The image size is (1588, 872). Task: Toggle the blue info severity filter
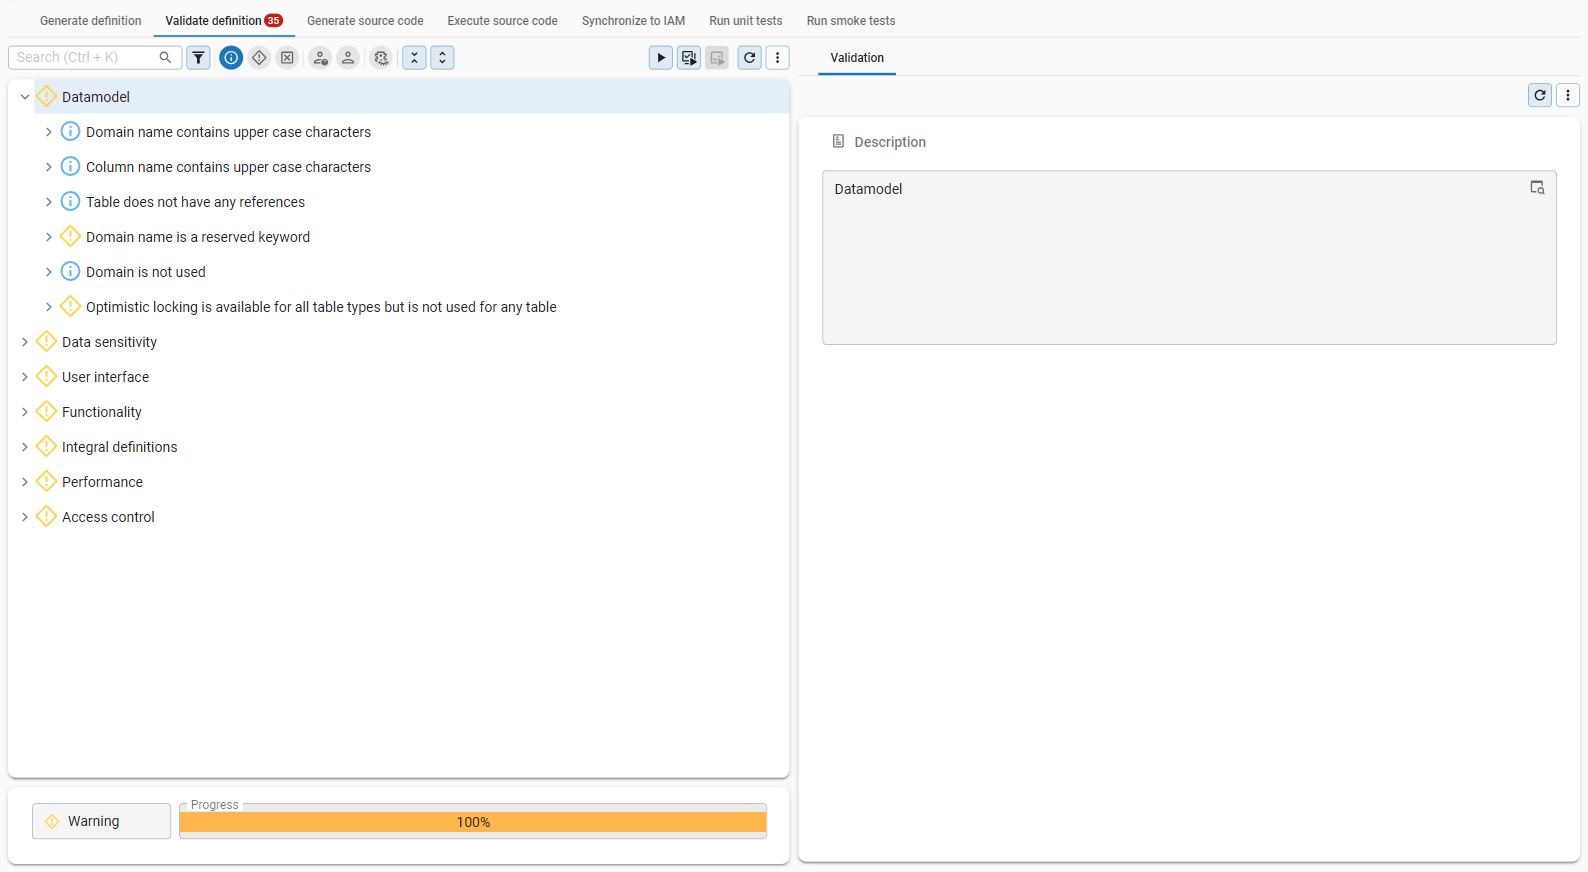point(231,58)
